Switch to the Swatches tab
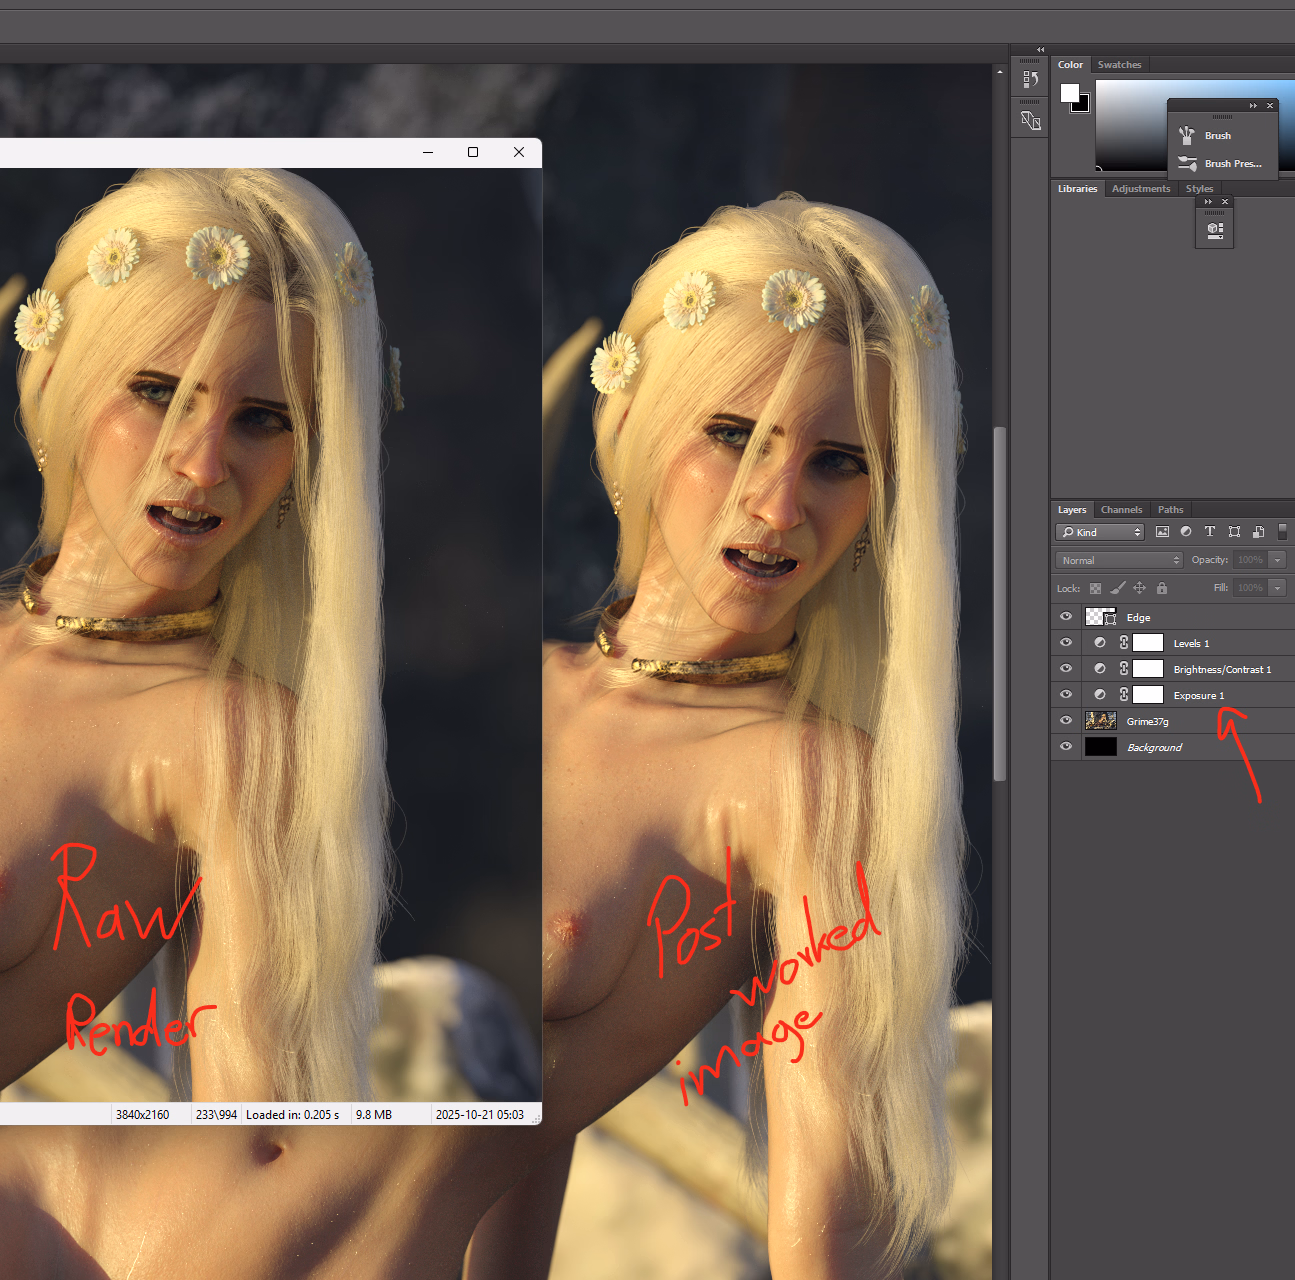The width and height of the screenshot is (1295, 1280). (x=1119, y=65)
